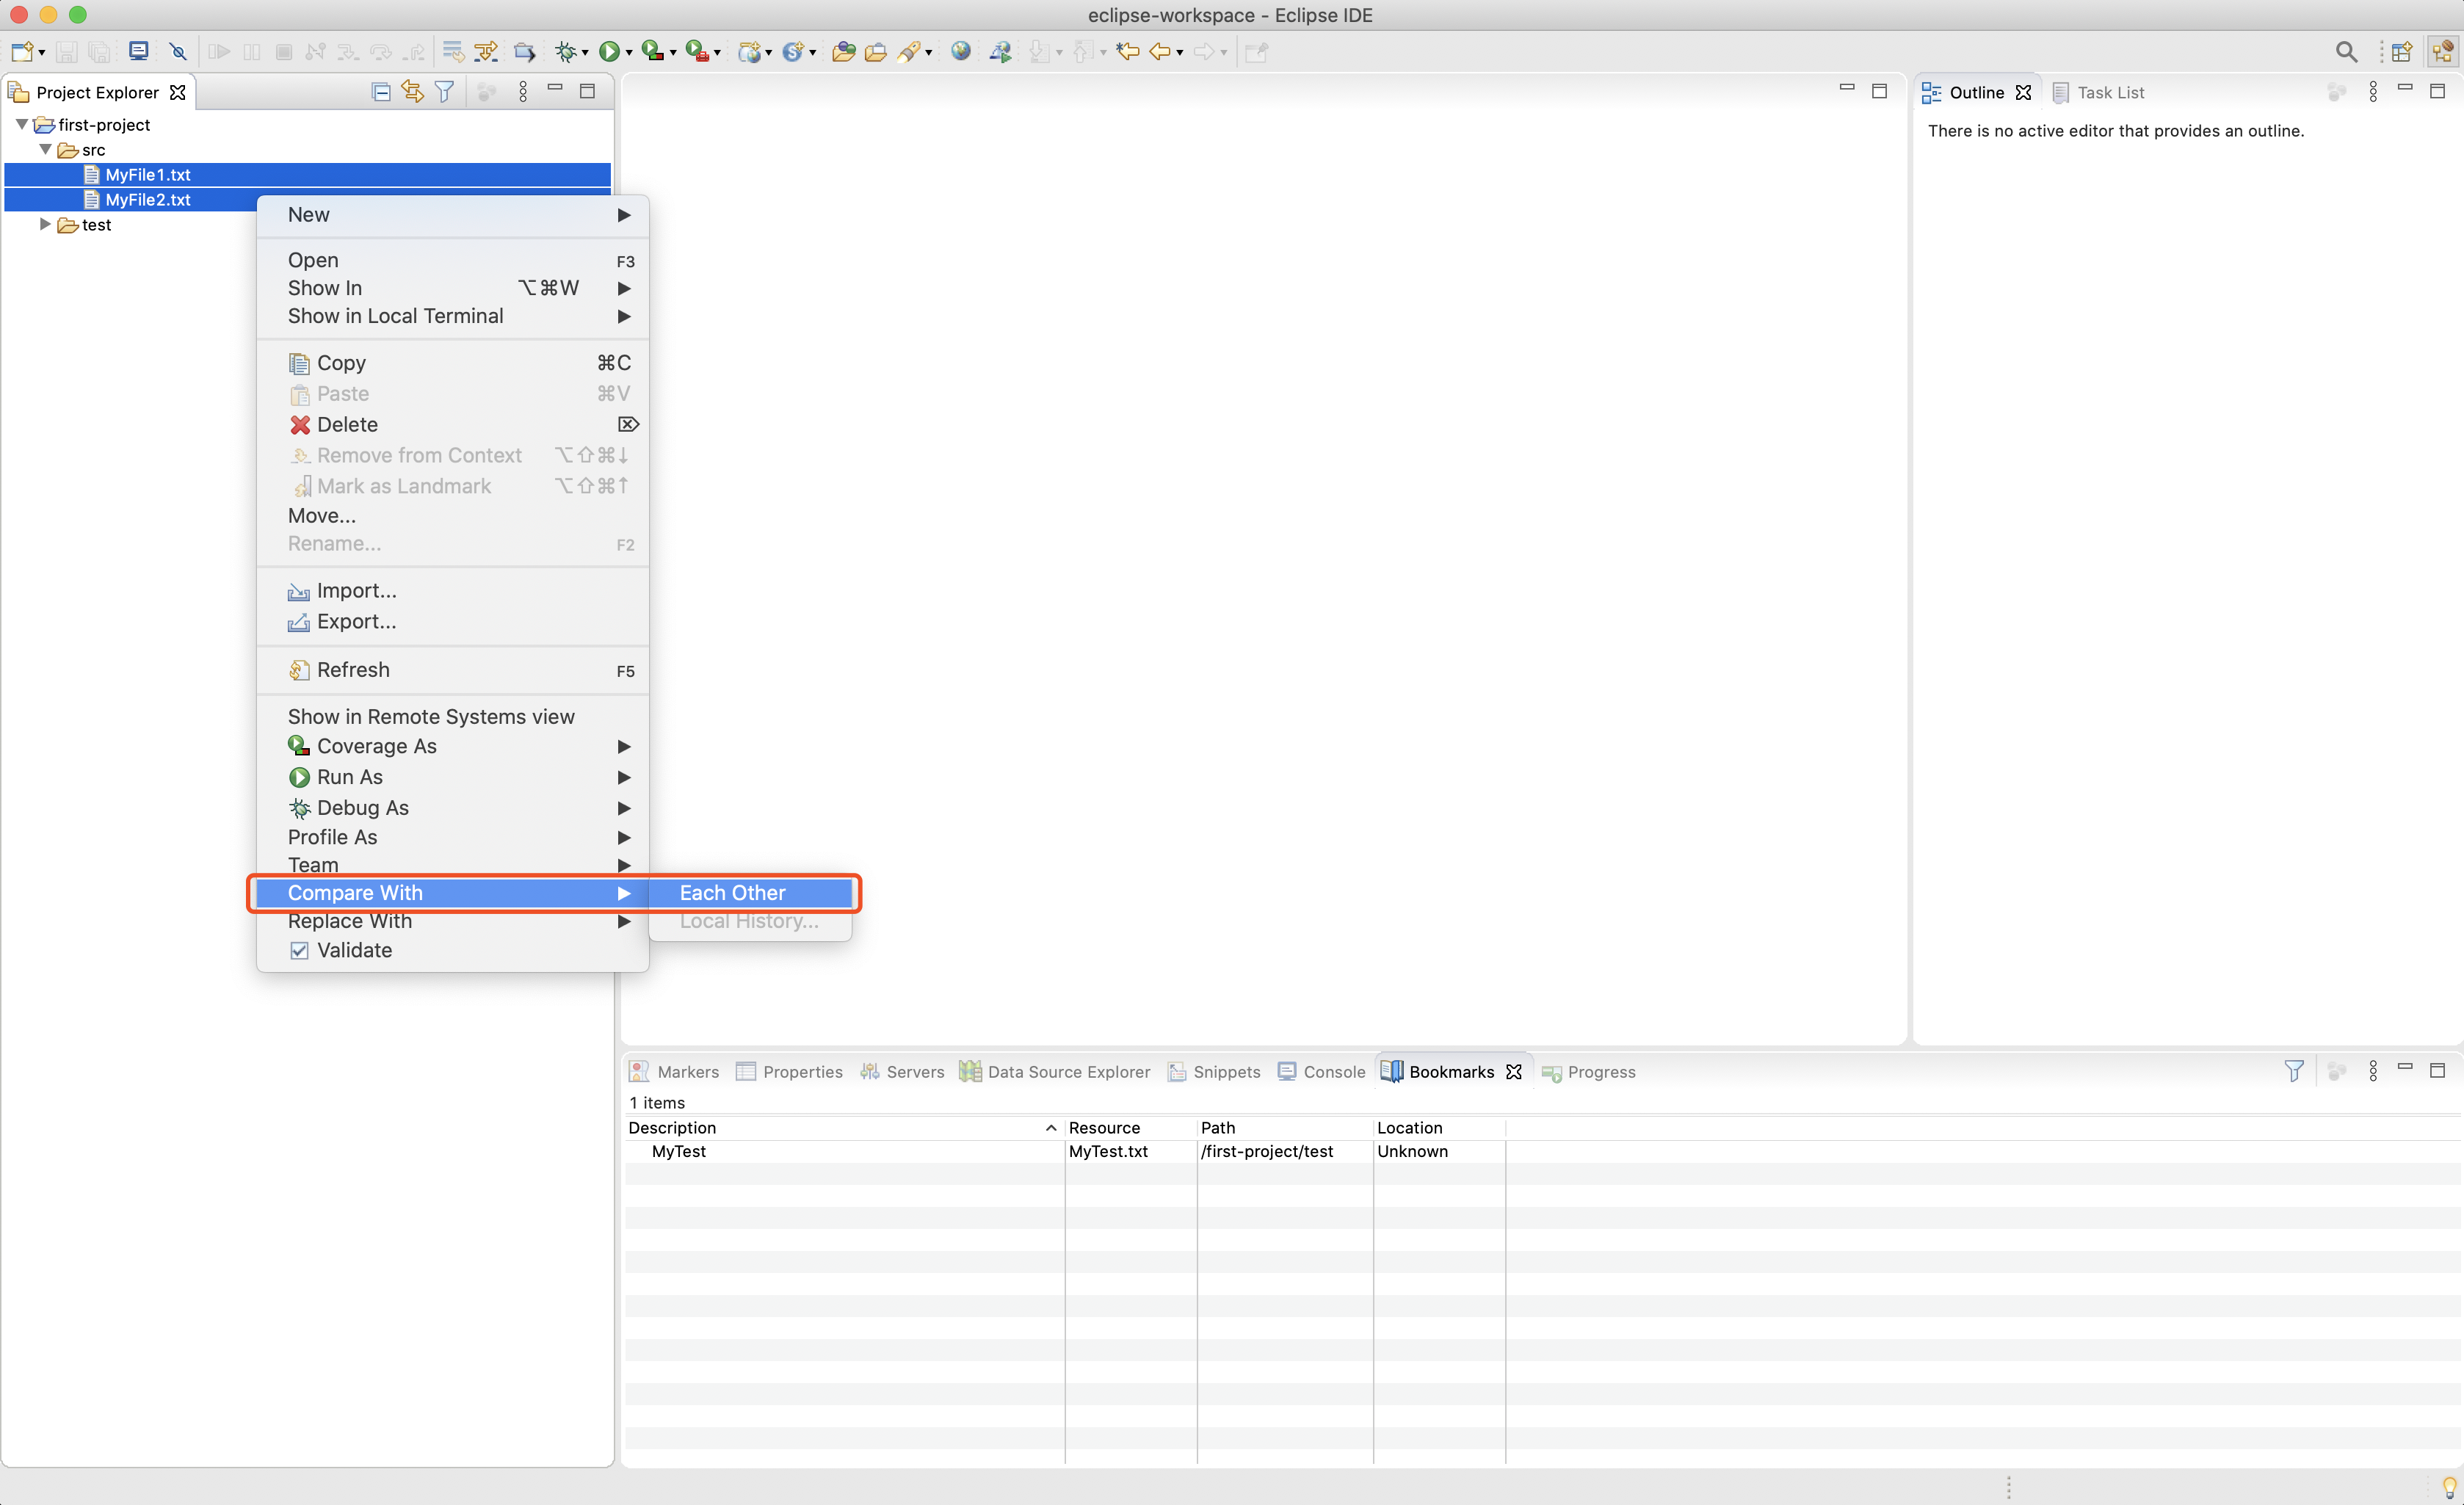Click the Last Edit Location icon
The image size is (2464, 1505).
click(x=1127, y=51)
